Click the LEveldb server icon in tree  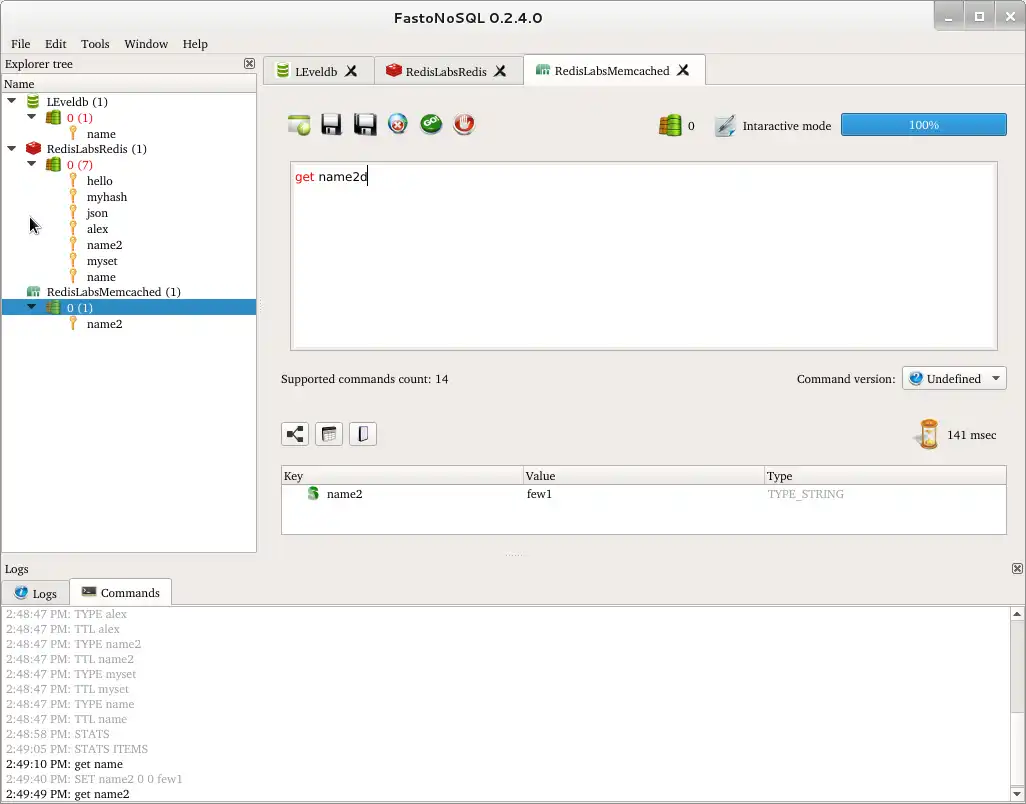pos(33,101)
